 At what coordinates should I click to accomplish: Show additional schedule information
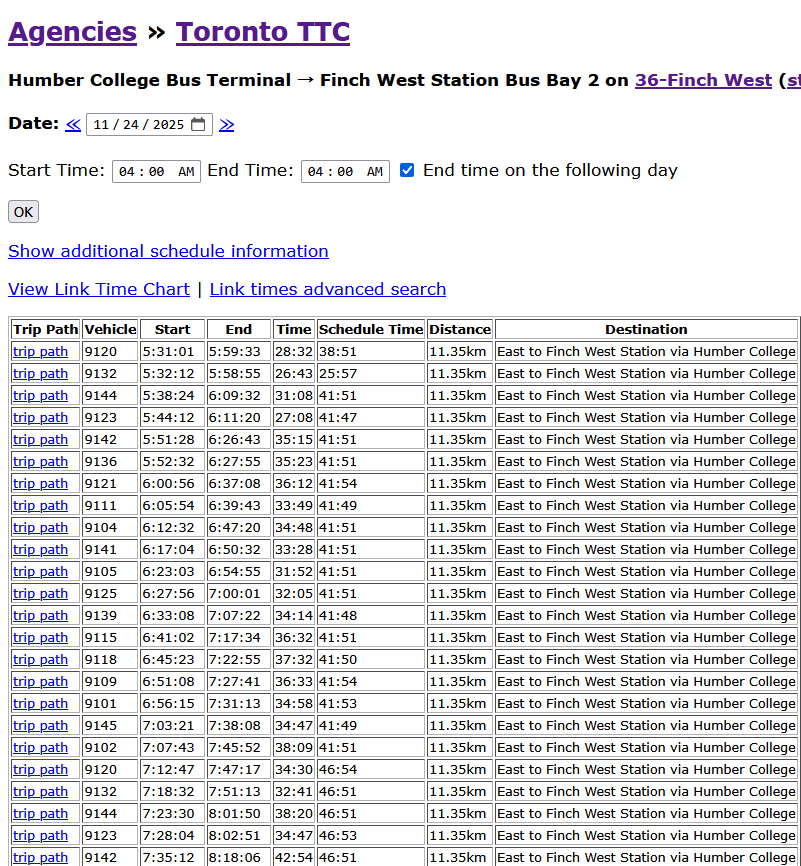(168, 251)
